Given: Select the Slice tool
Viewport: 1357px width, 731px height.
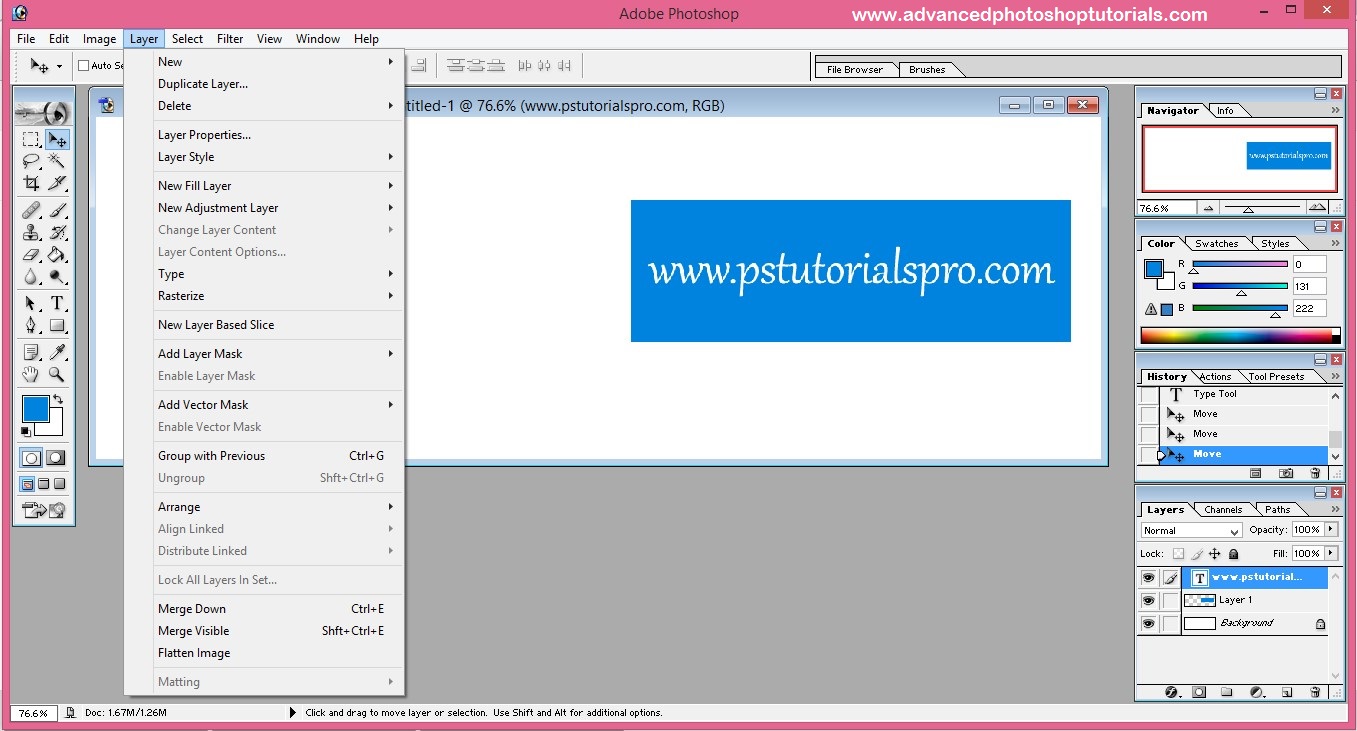Looking at the screenshot, I should 57,184.
